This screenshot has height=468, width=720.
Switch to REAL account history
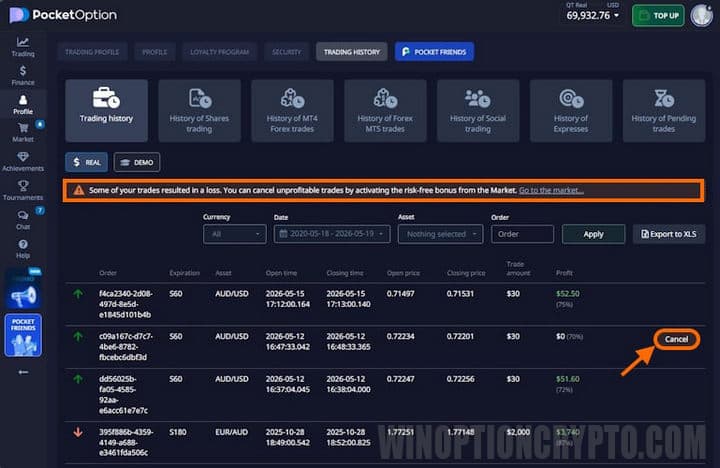86,162
